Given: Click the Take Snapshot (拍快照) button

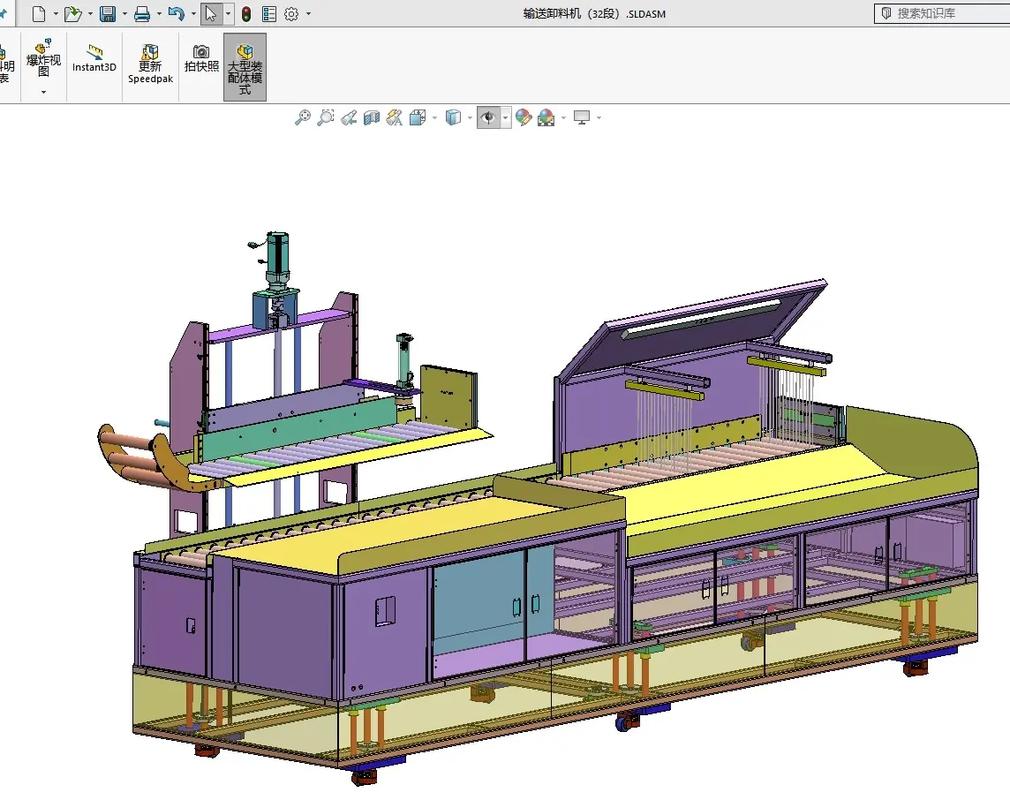Looking at the screenshot, I should pos(201,58).
